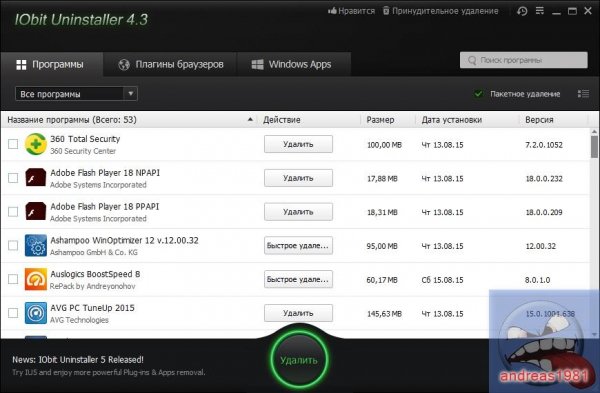Click the 100,00 MB size value
The height and width of the screenshot is (393, 600).
pyautogui.click(x=384, y=145)
